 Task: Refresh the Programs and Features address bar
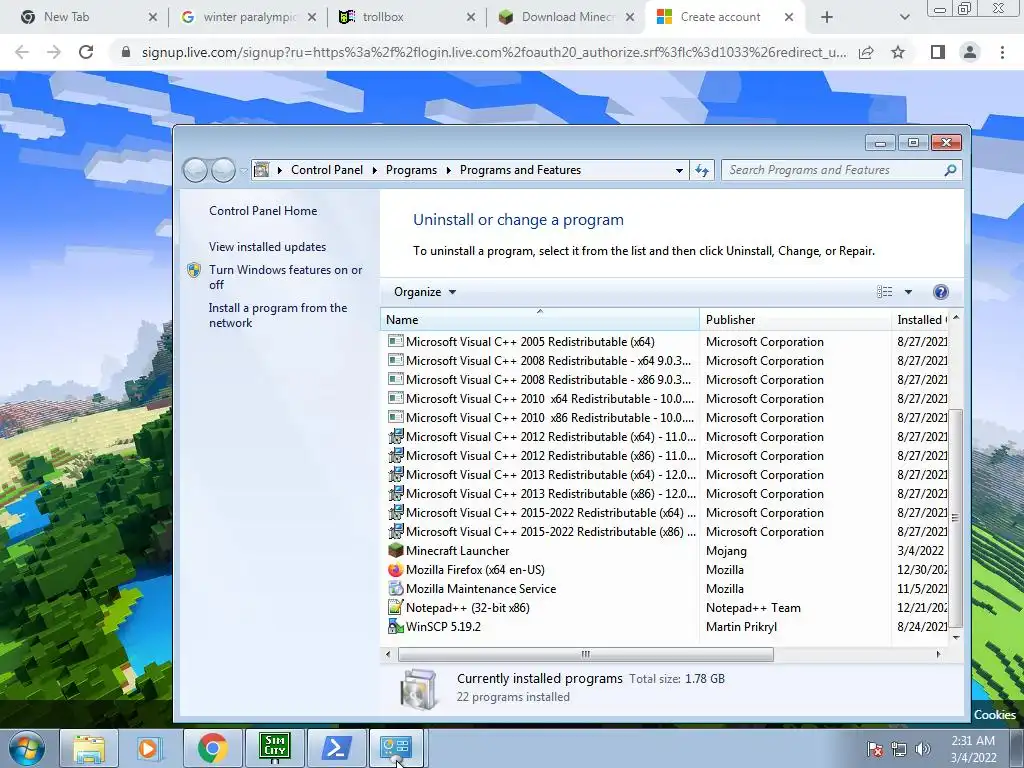pyautogui.click(x=702, y=170)
